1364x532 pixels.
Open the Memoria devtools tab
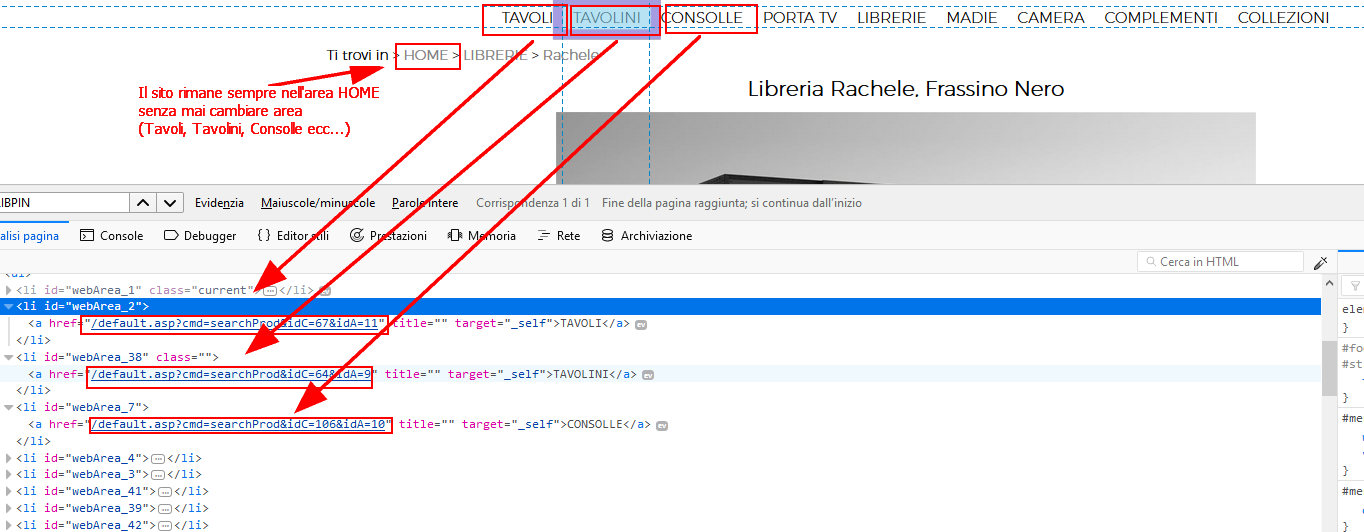point(482,236)
